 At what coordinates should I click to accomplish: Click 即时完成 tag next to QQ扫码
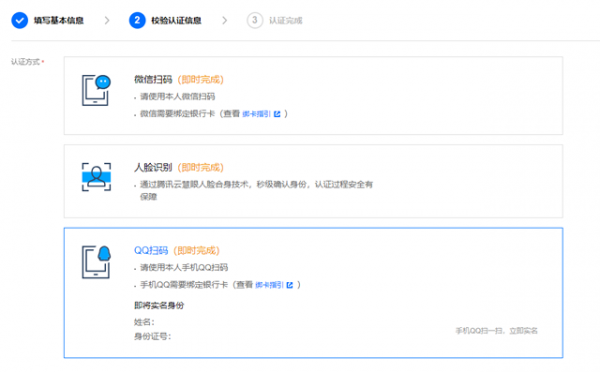pyautogui.click(x=196, y=251)
